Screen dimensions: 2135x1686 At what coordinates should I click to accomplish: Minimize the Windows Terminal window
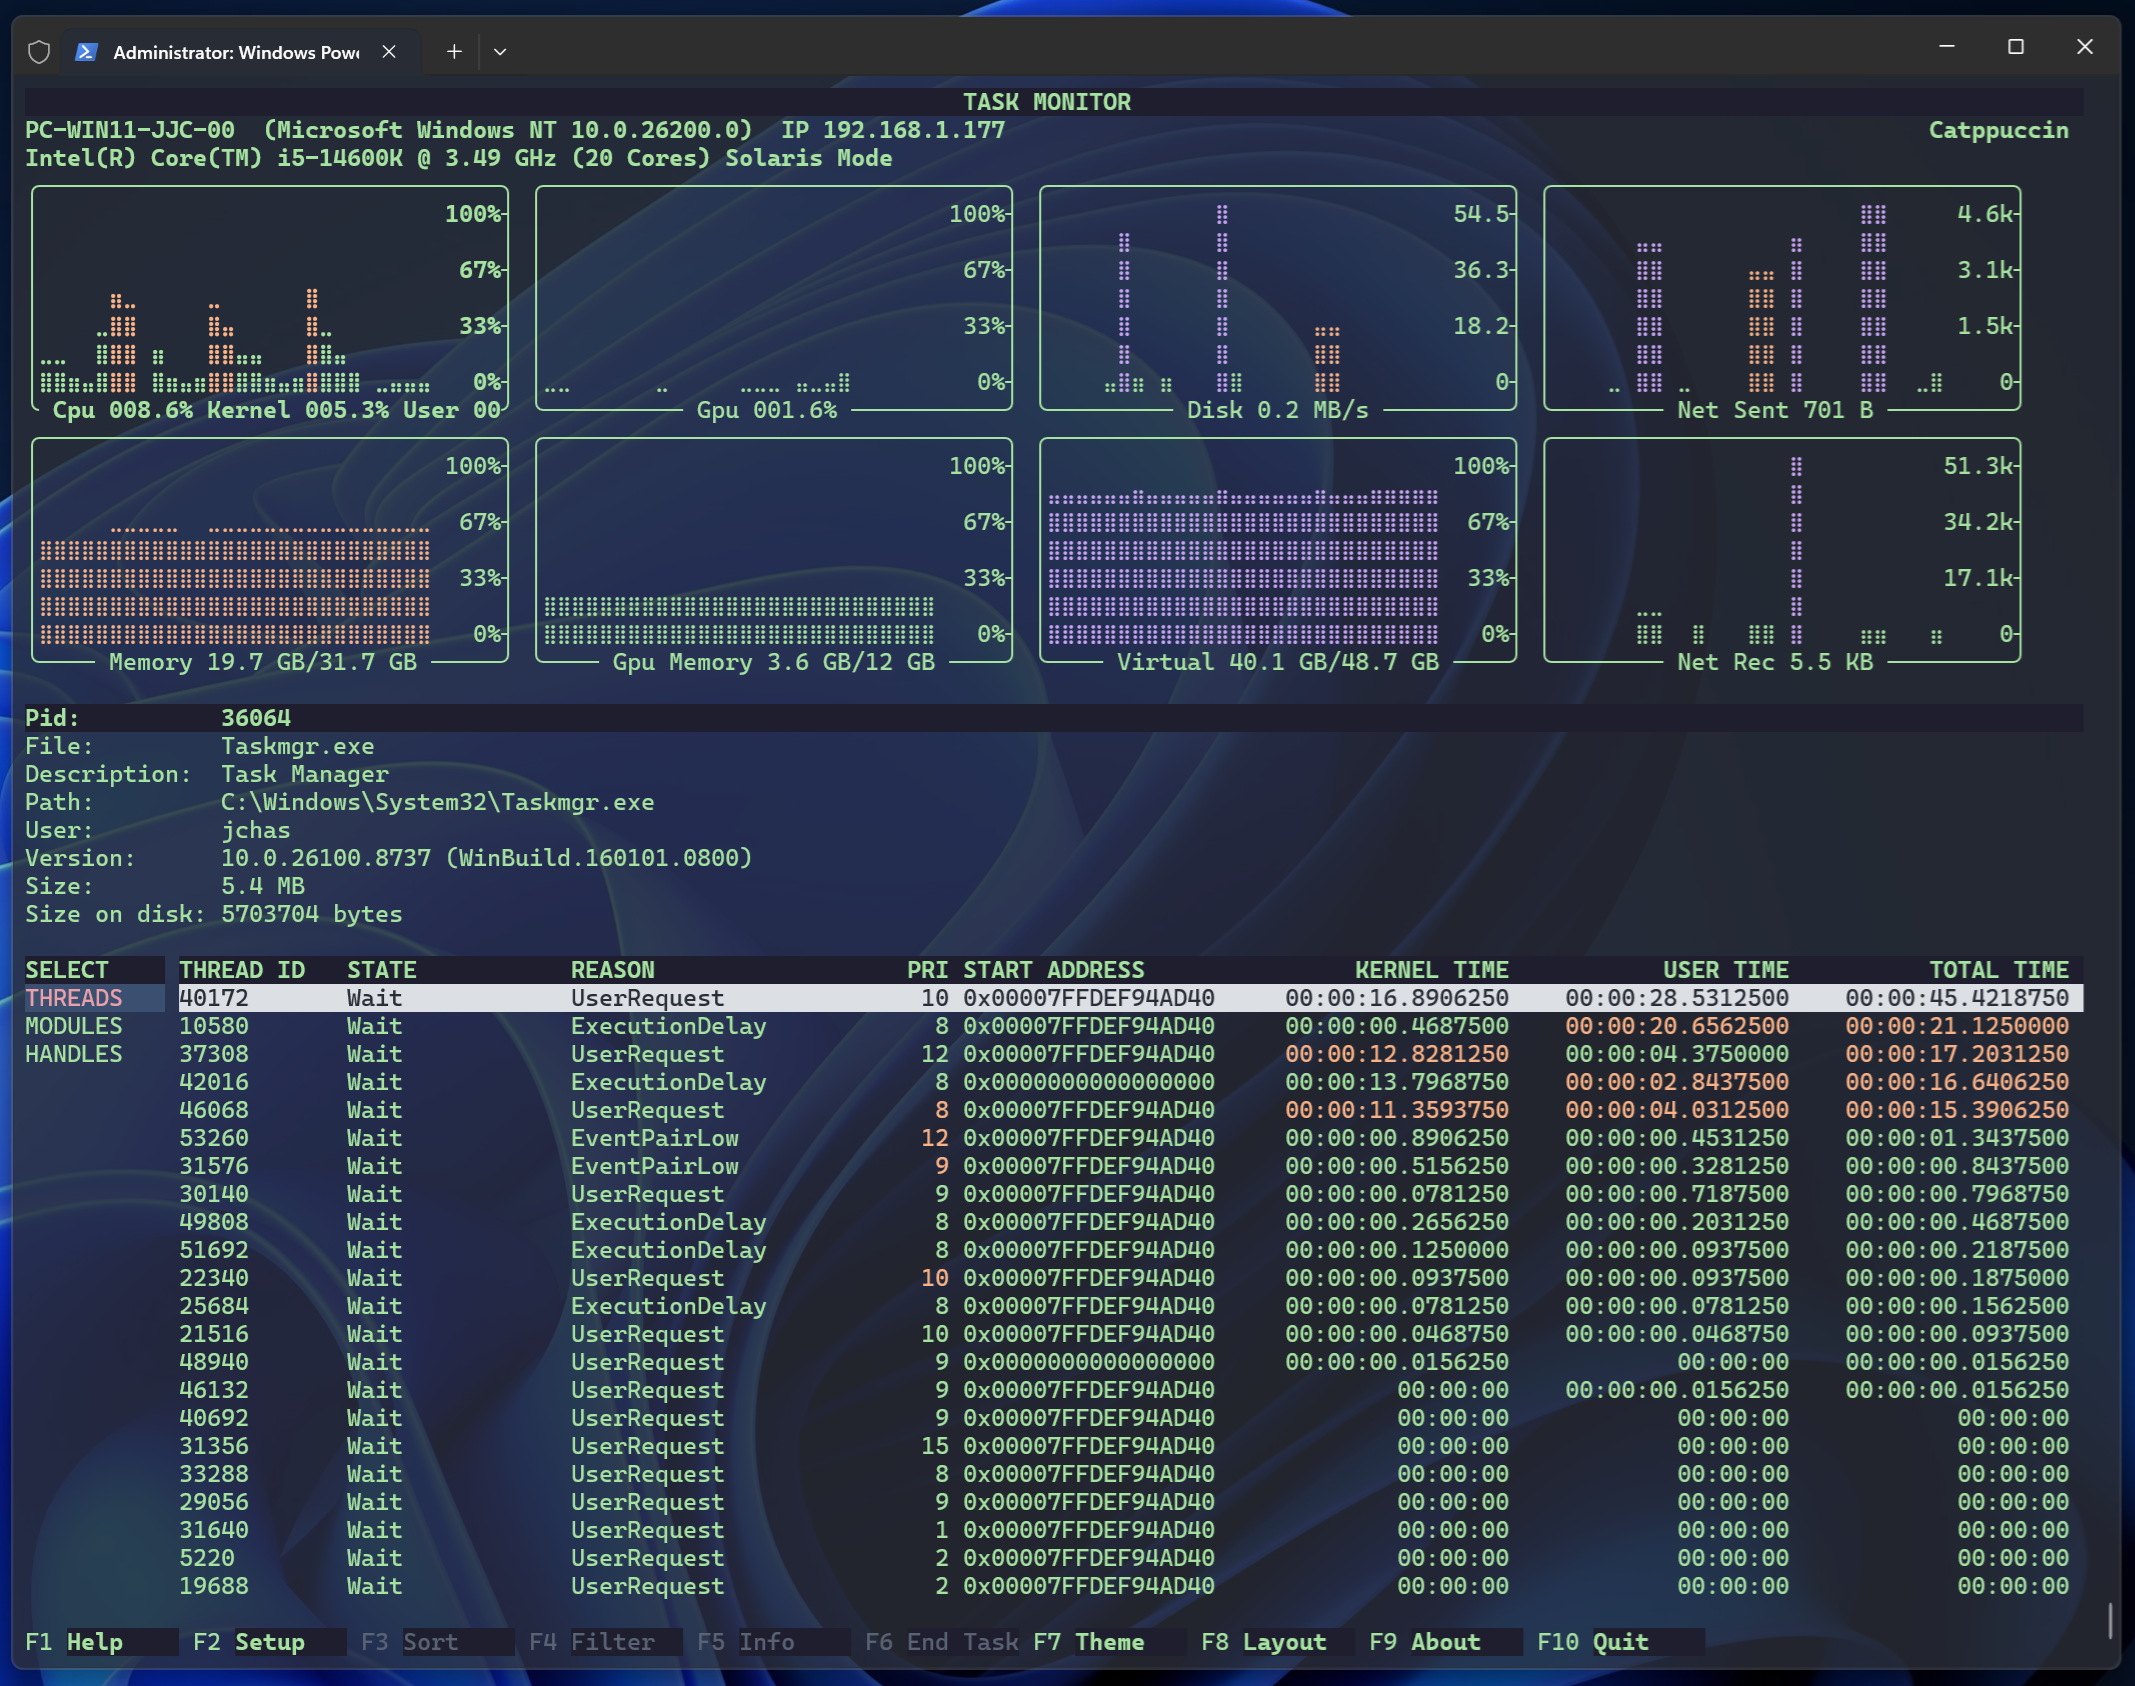1946,47
